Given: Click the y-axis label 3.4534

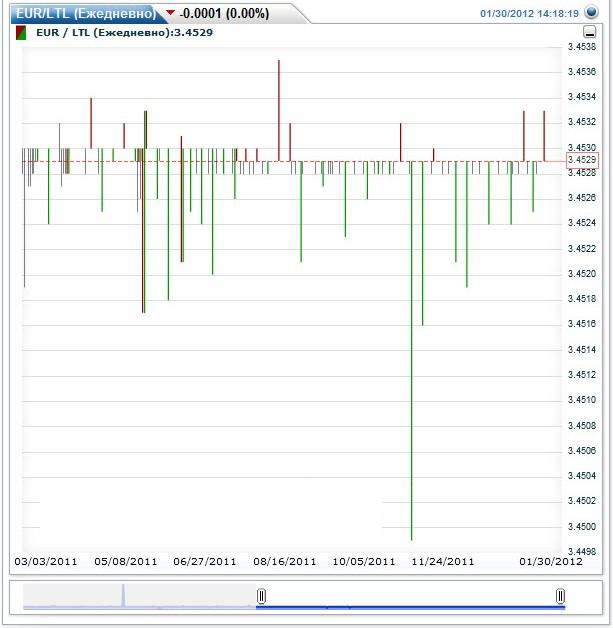Looking at the screenshot, I should [x=582, y=97].
